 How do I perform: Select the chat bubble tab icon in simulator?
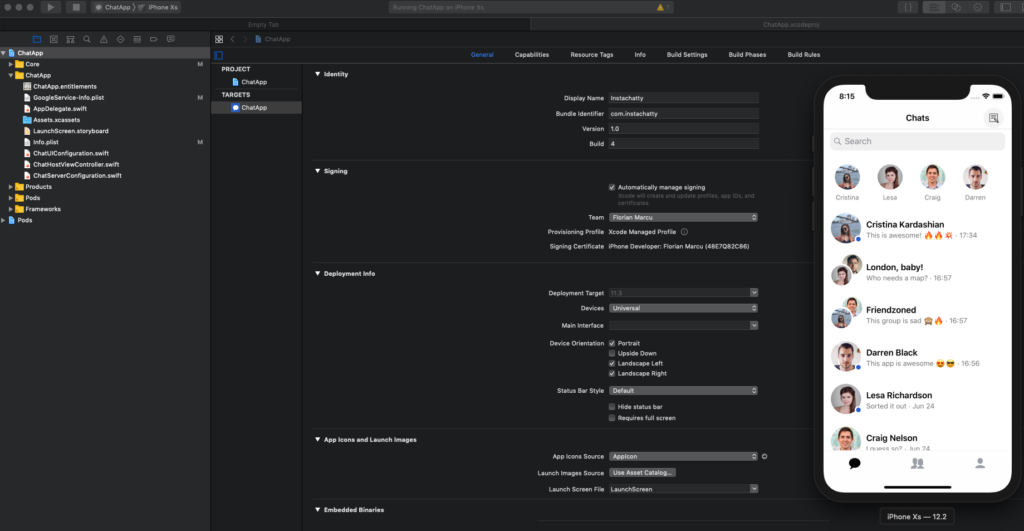click(x=854, y=463)
